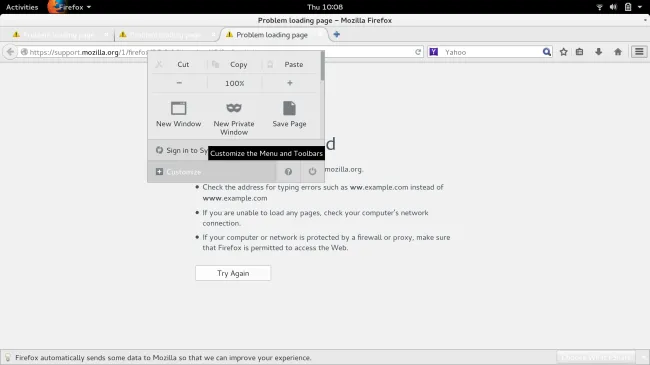Reset zoom by clicking 100%
This screenshot has width=650, height=365.
(x=235, y=83)
